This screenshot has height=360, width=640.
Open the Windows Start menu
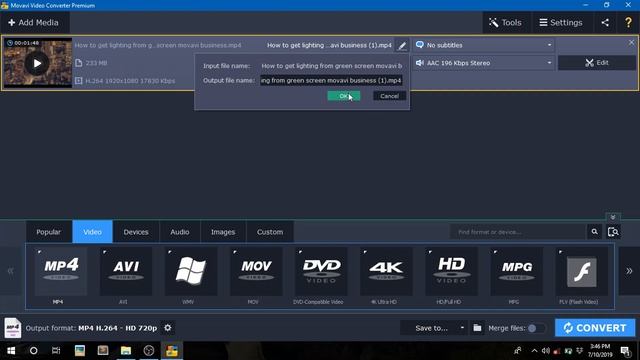click(11, 351)
